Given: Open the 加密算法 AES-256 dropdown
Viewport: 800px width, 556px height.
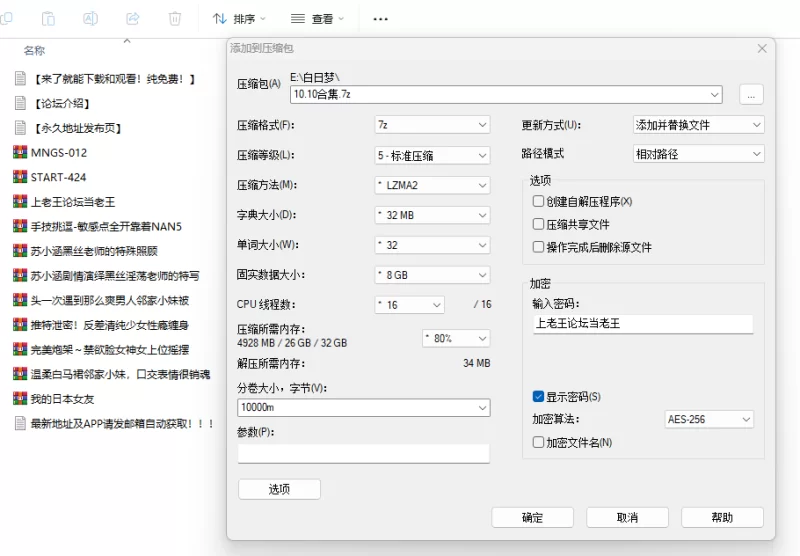Looking at the screenshot, I should (x=714, y=419).
